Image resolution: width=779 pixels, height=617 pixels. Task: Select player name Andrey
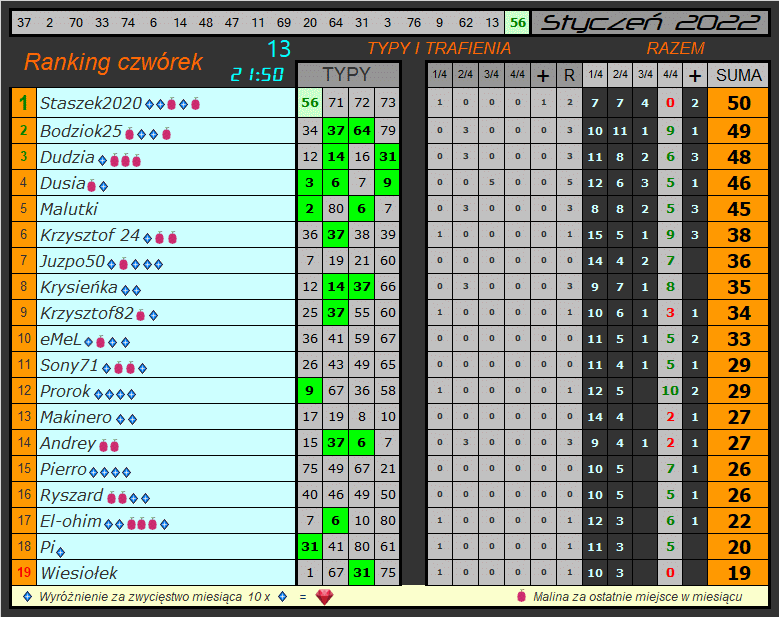(68, 443)
